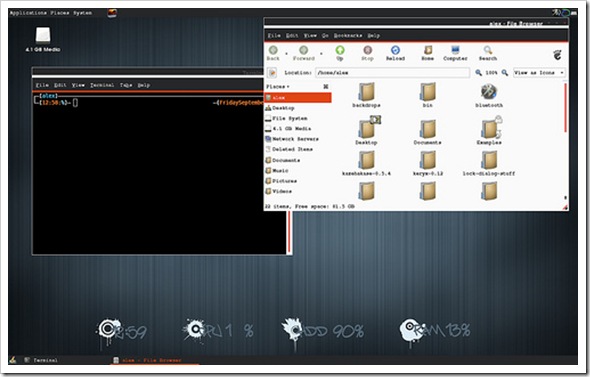Open Computer from toolbar
Viewport: 590px width, 377px height.
click(x=455, y=53)
